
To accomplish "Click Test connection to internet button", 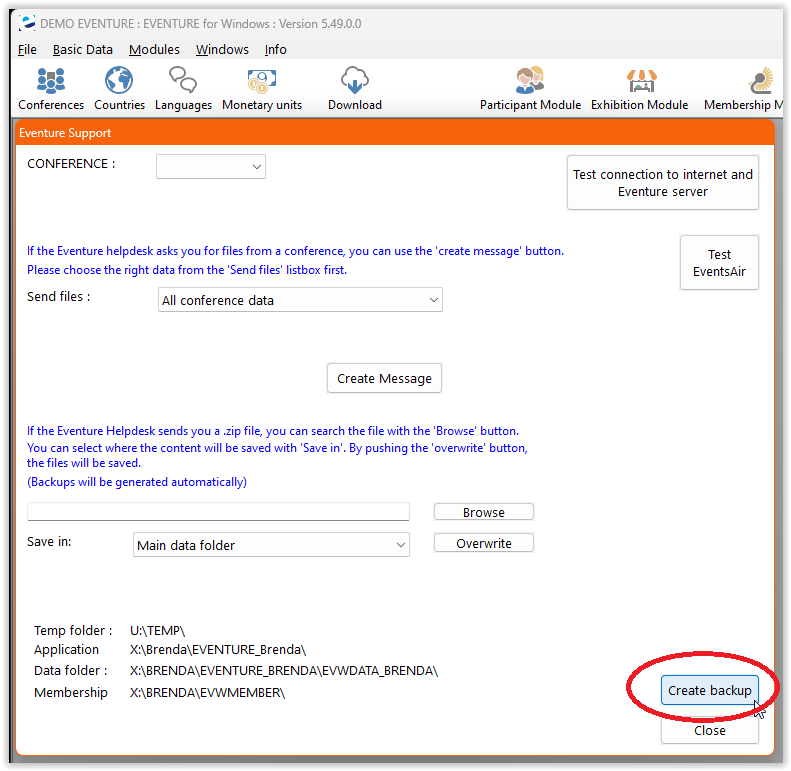I will [662, 182].
